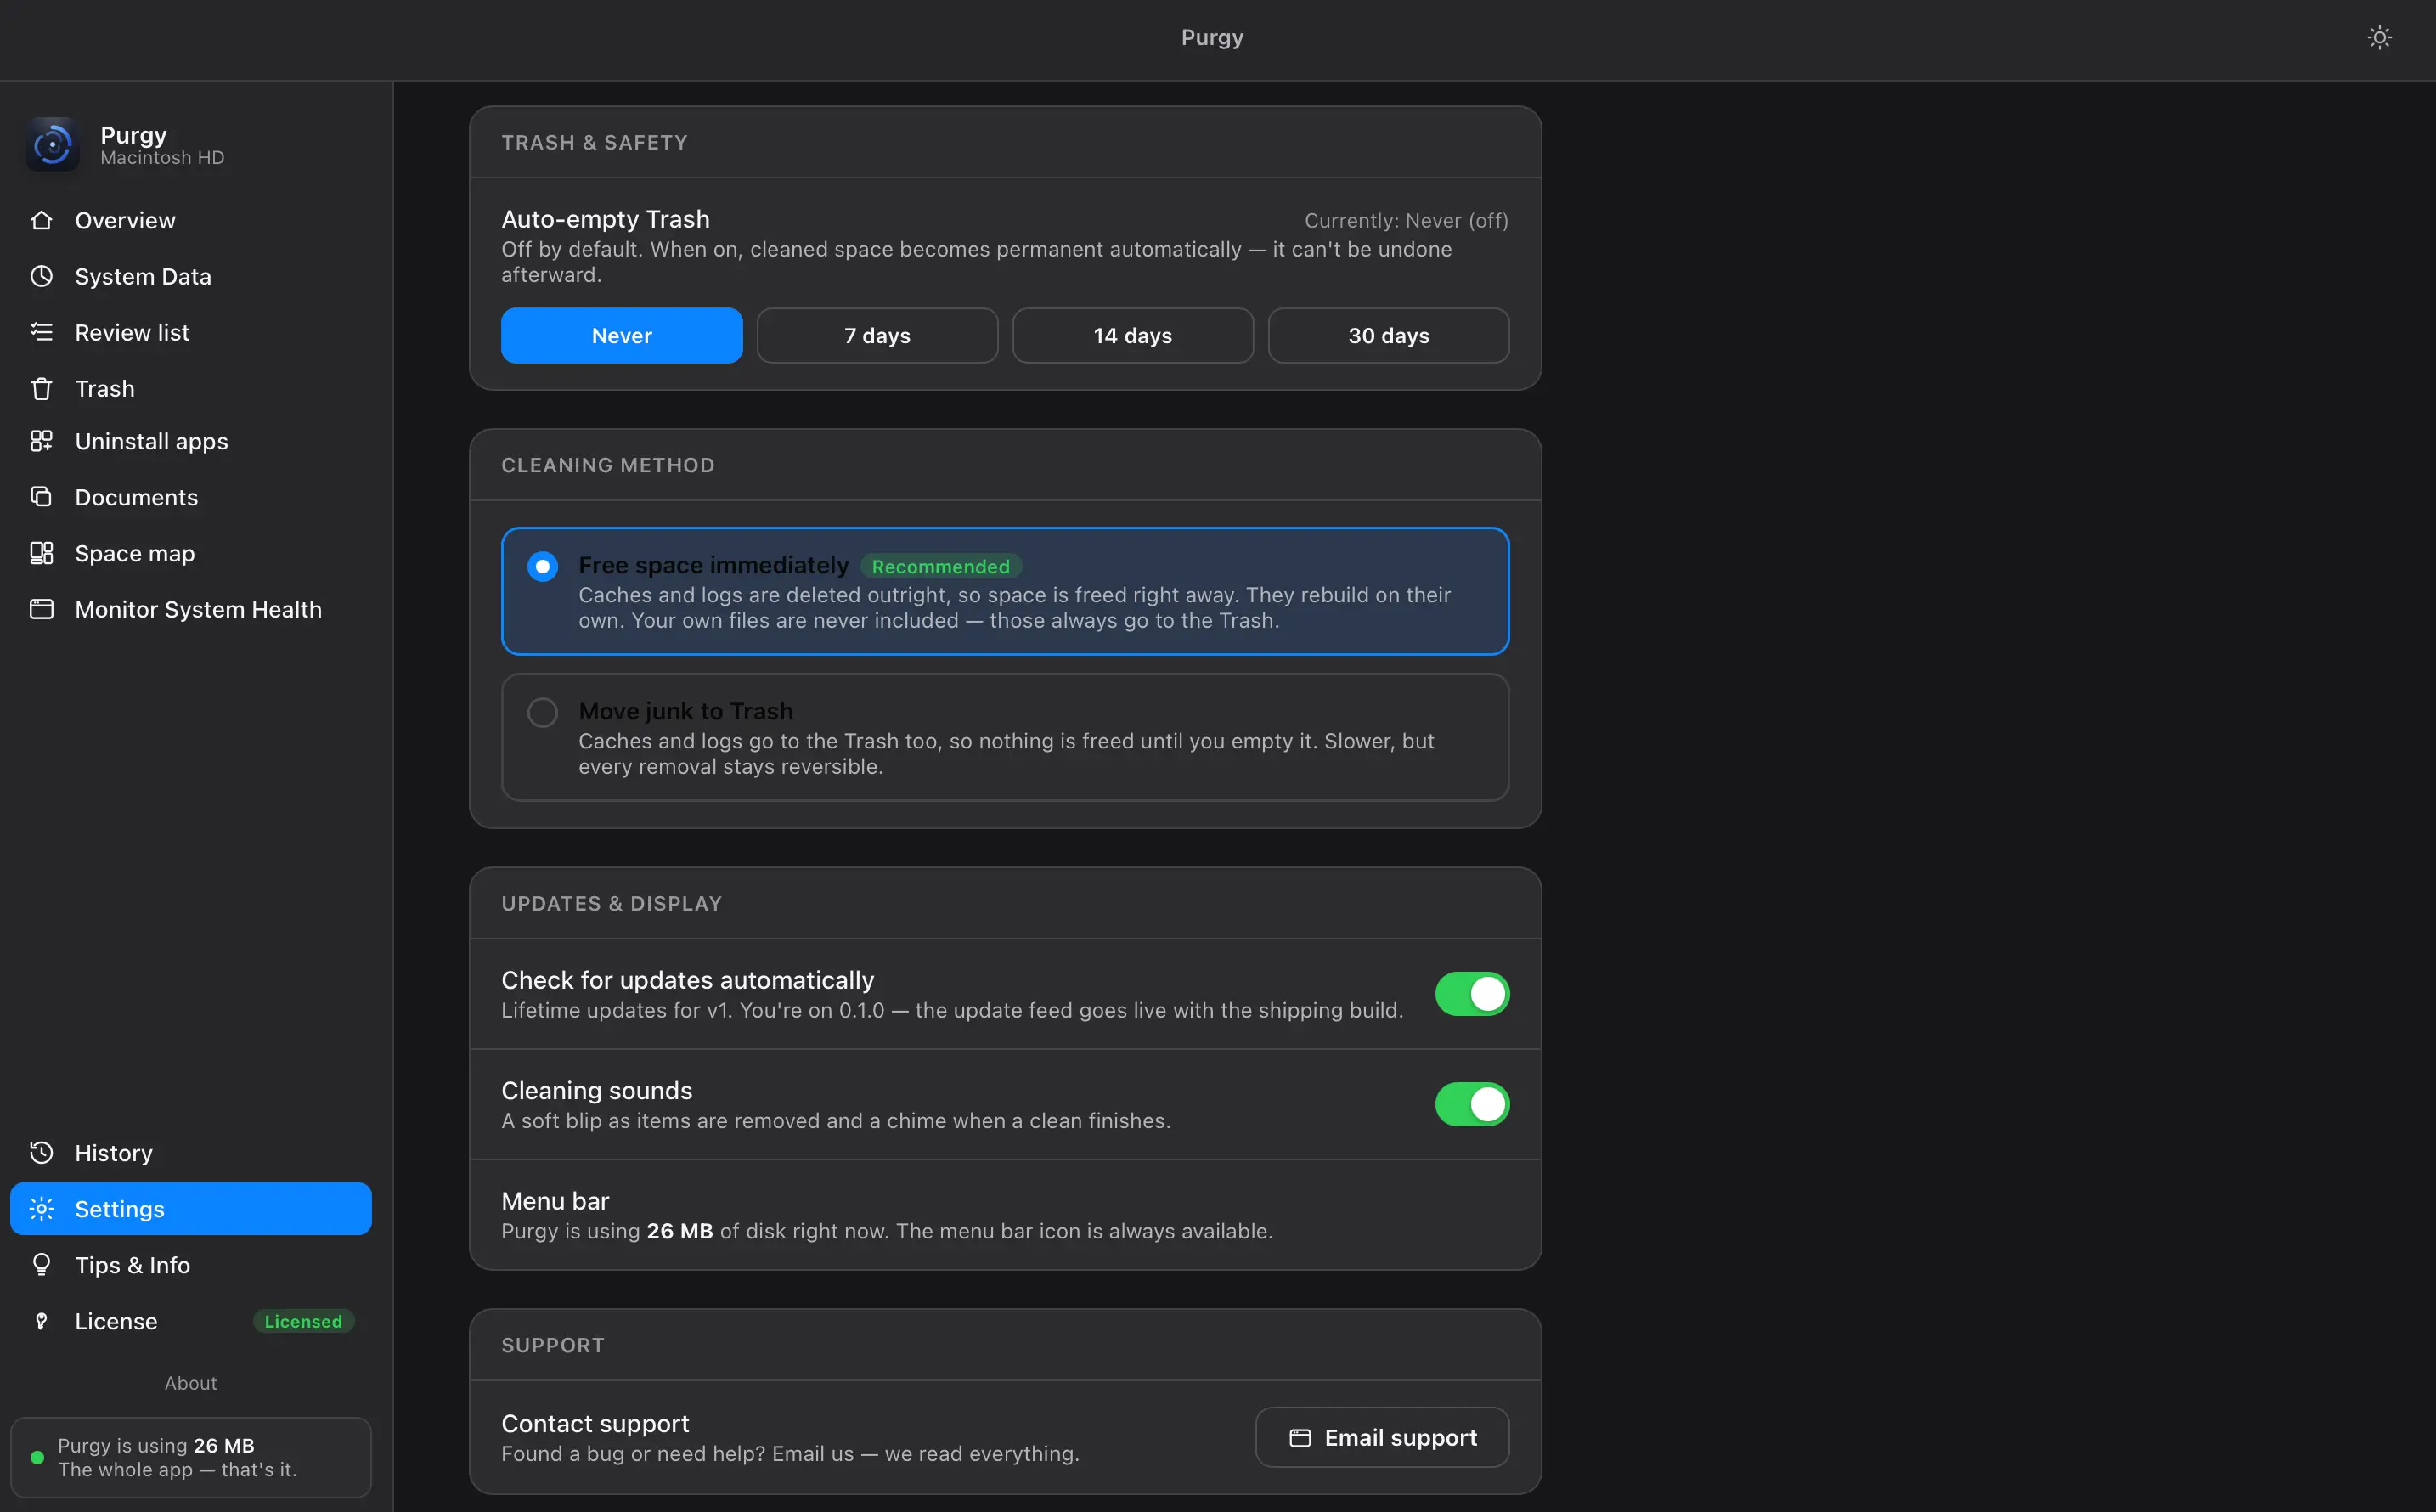Click the green status dot in footer
This screenshot has width=2436, height=1512.
coord(37,1458)
